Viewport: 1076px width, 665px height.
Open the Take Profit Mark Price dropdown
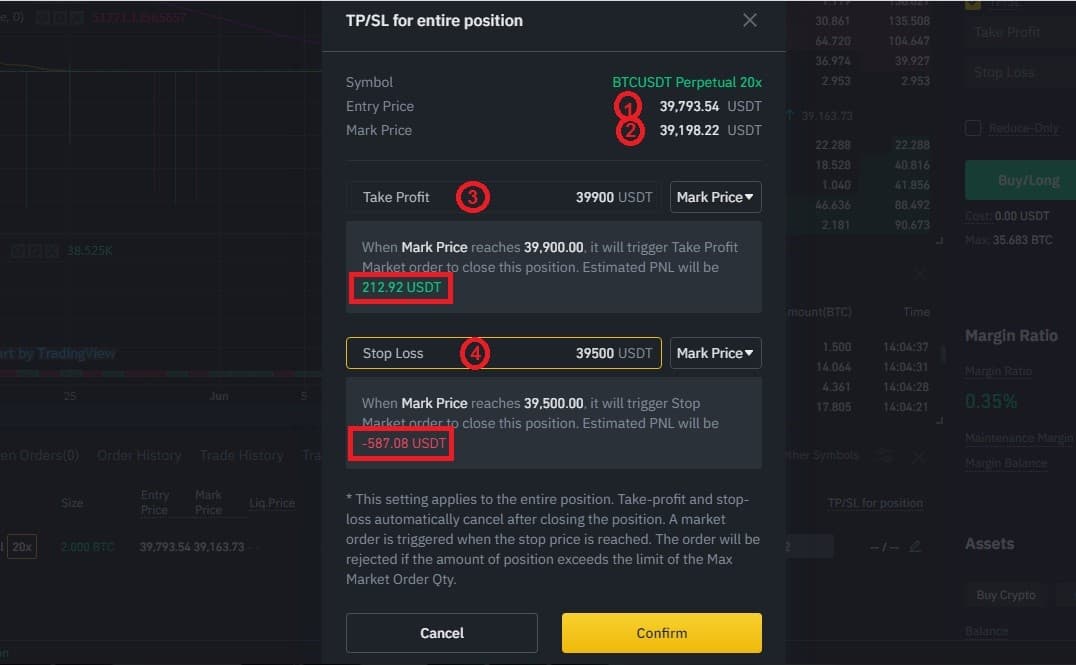click(715, 197)
